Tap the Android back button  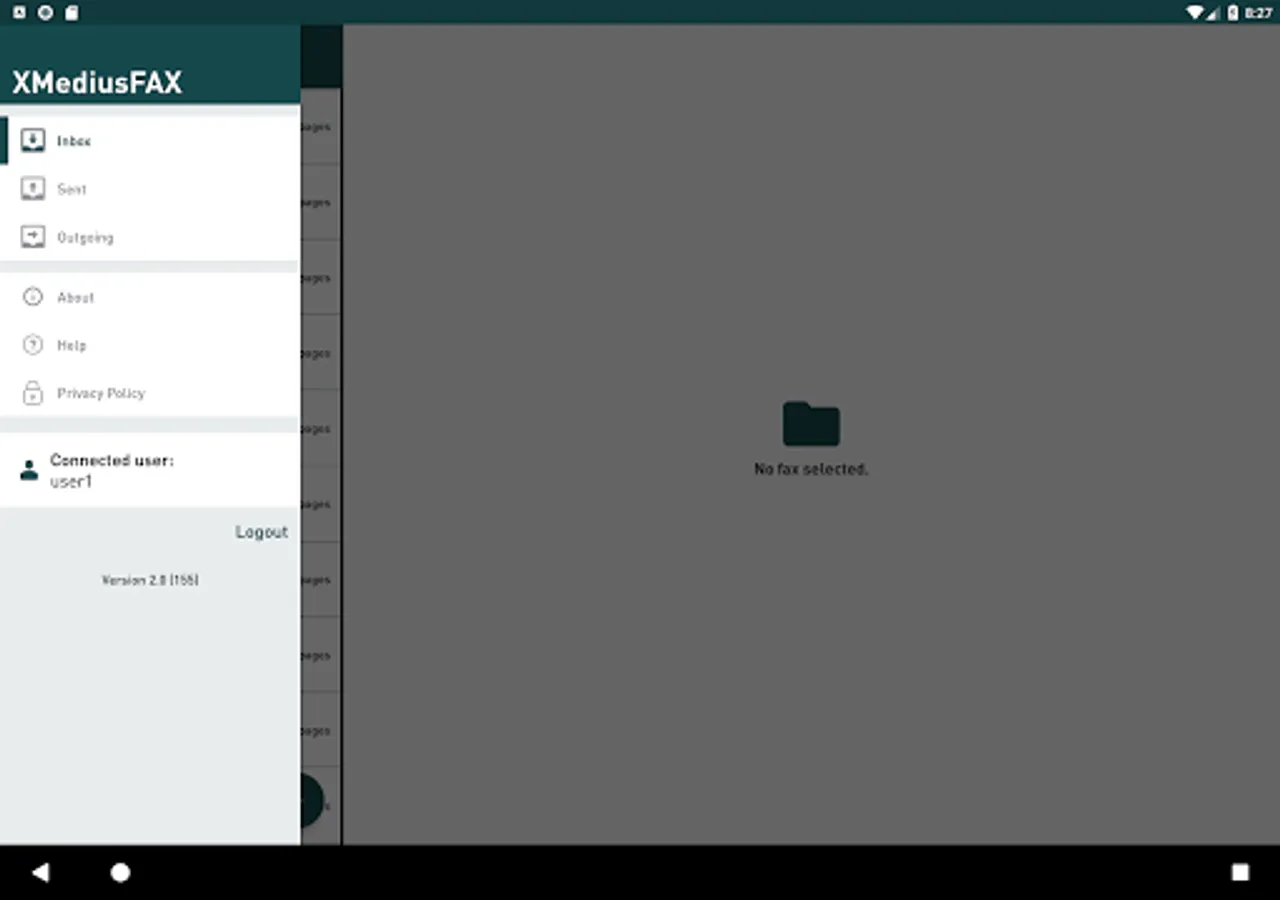tap(40, 872)
